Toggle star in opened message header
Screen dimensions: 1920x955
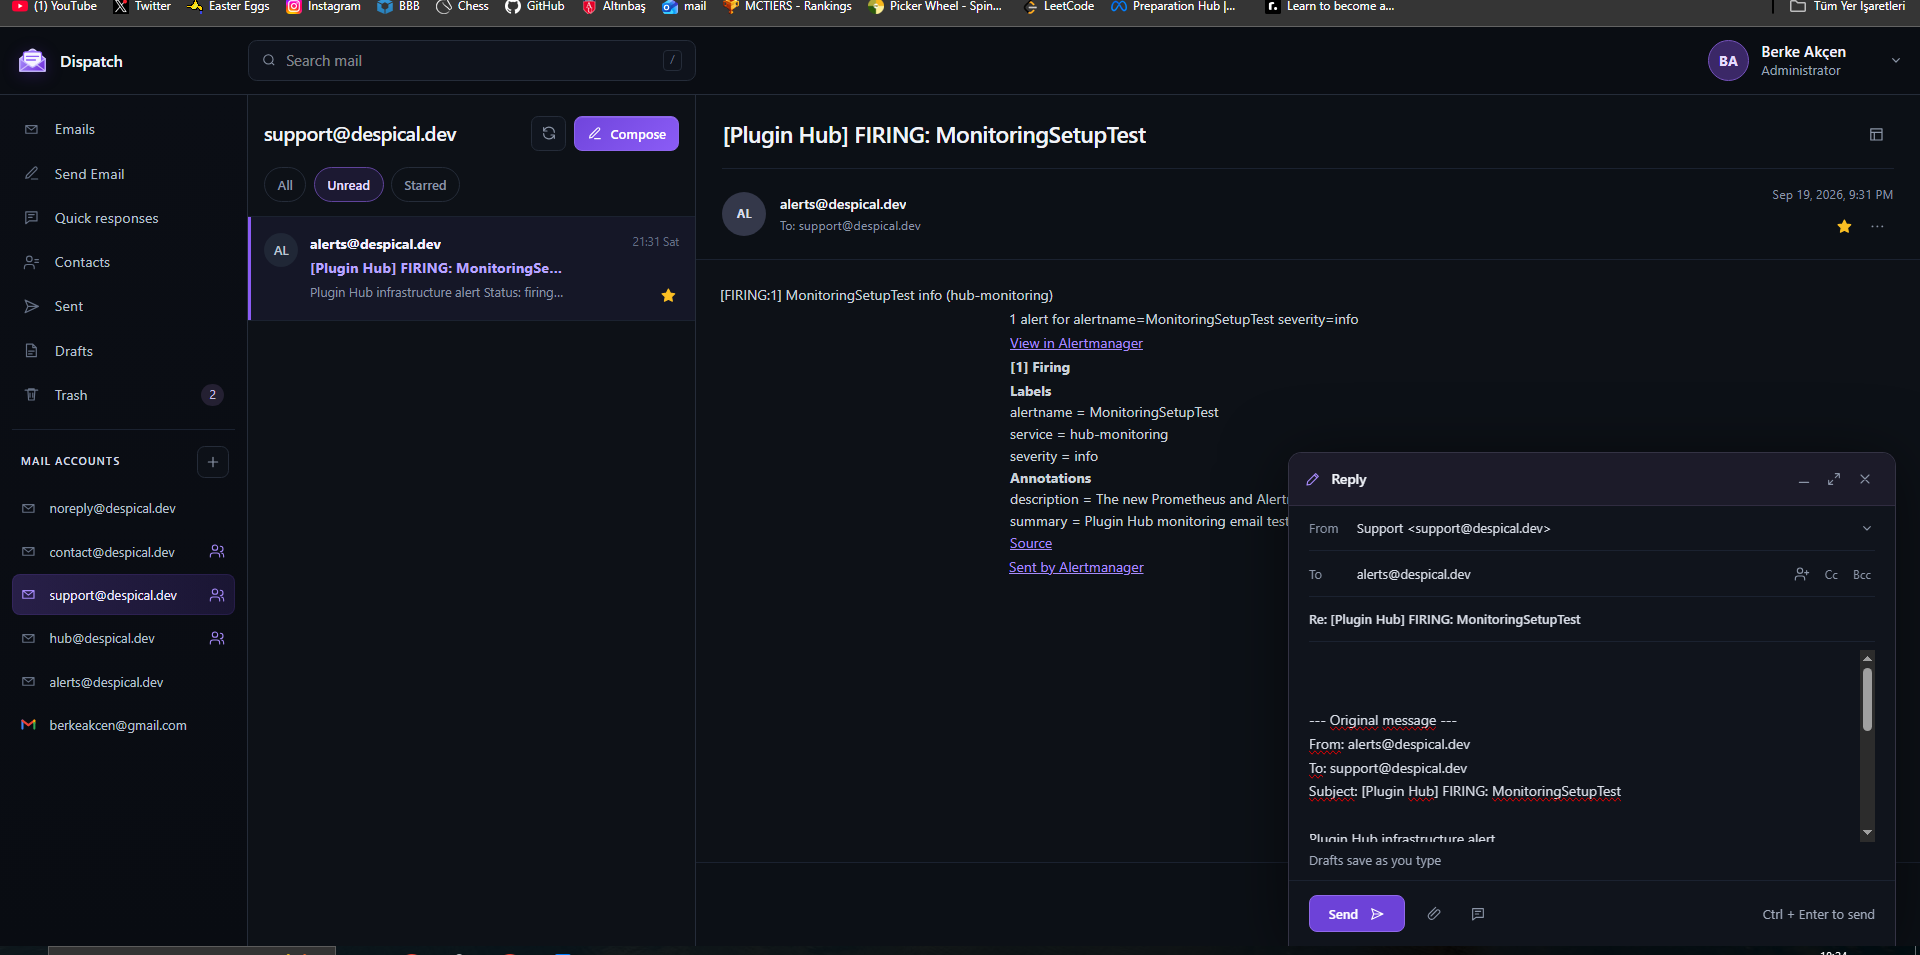1844,227
